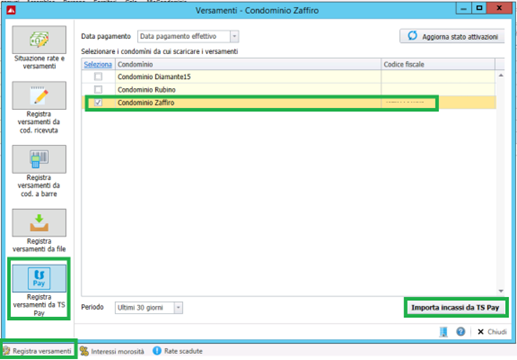Tick the Condominio Rubino checkbox
The image size is (517, 360).
[x=98, y=89]
